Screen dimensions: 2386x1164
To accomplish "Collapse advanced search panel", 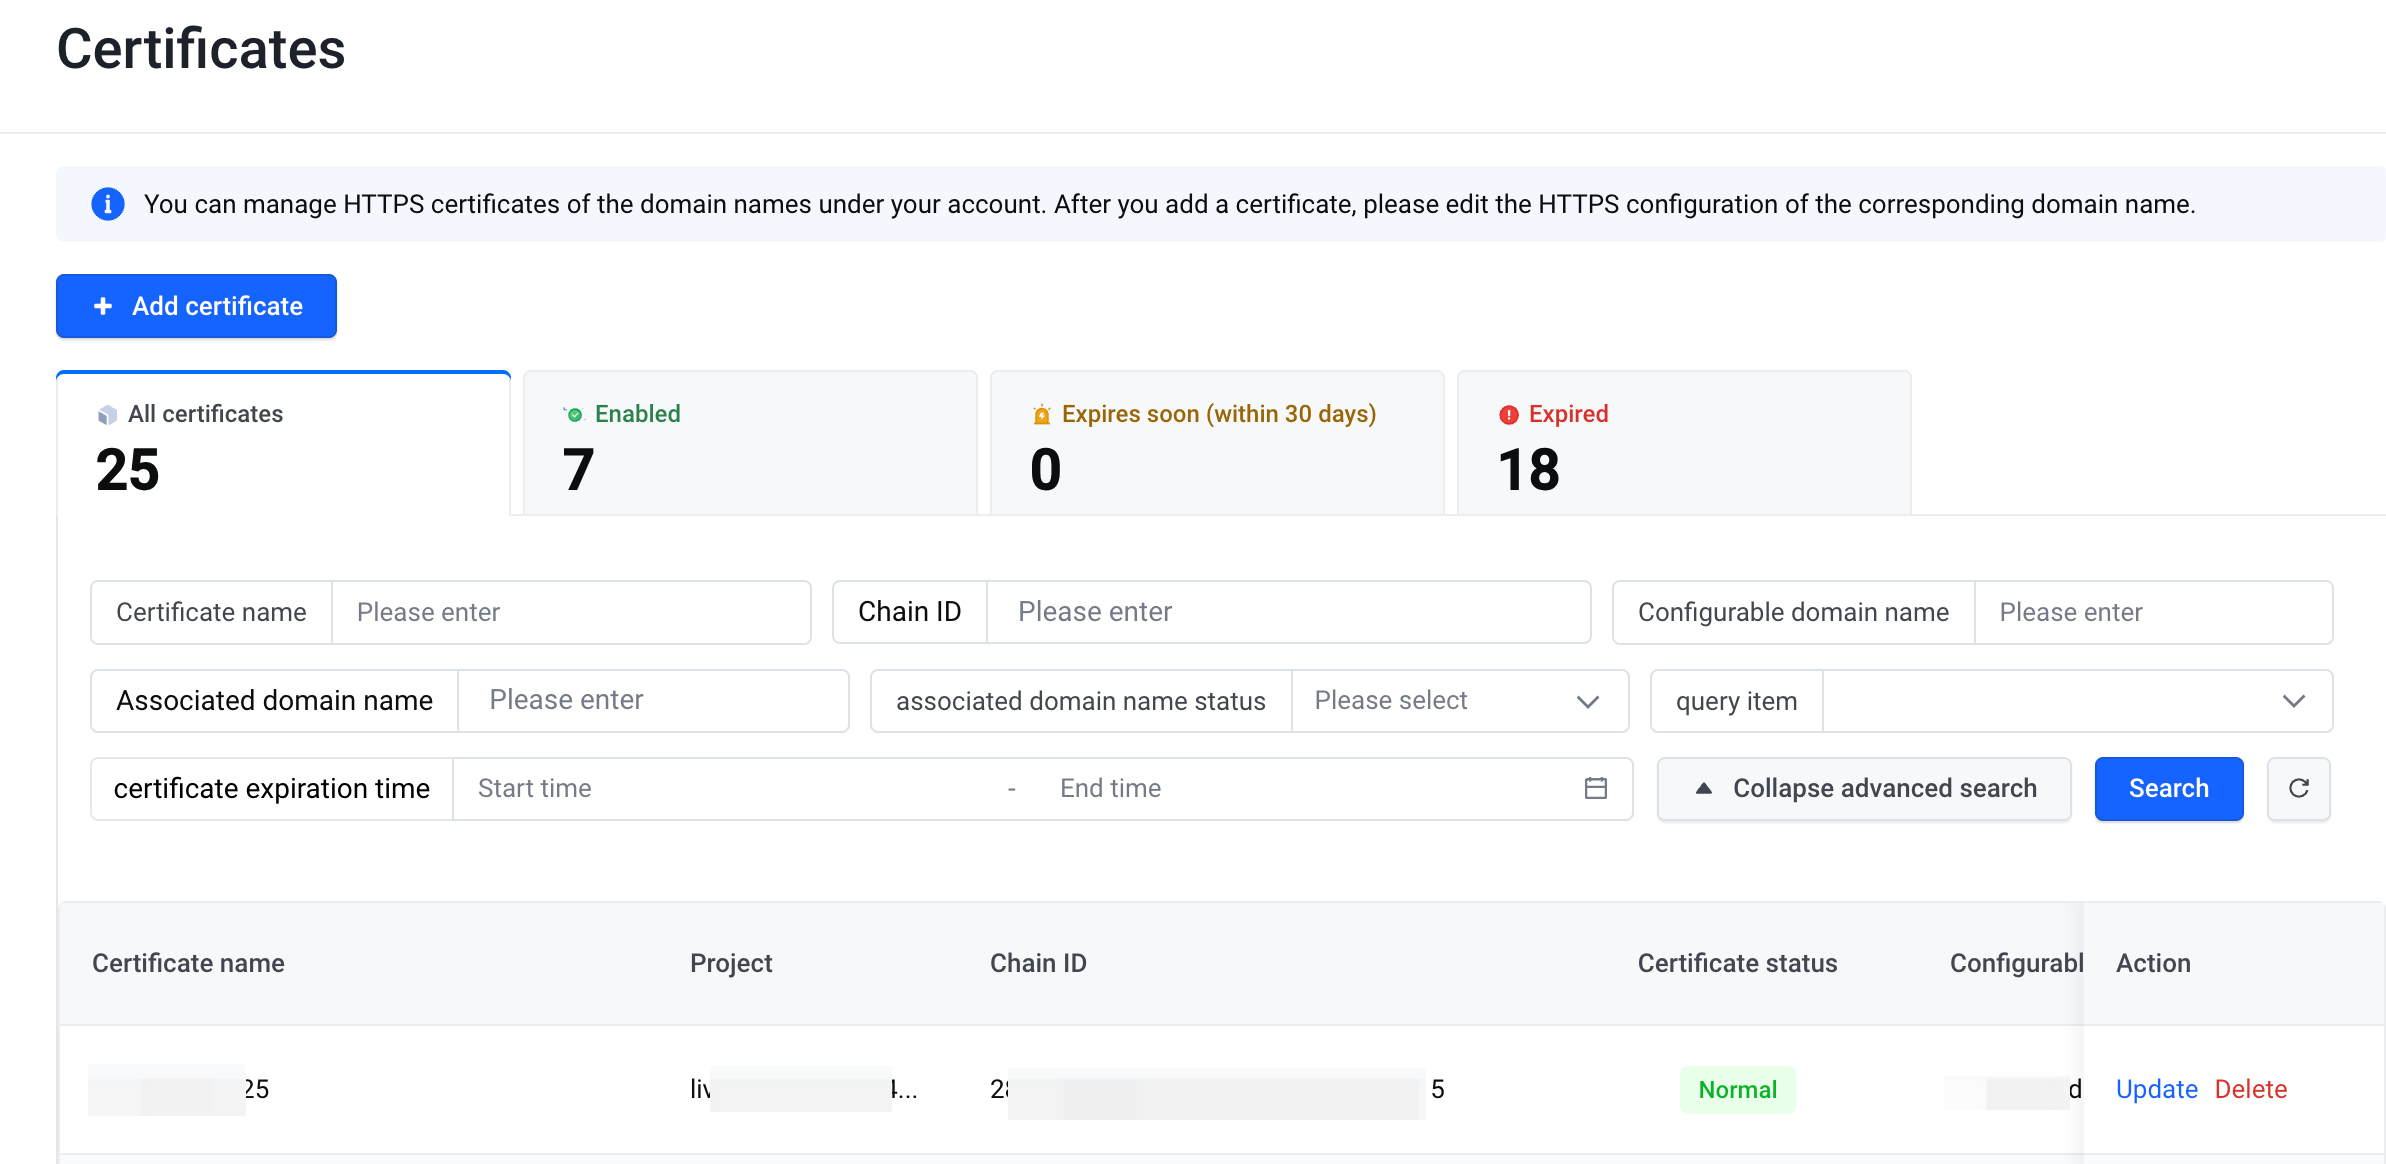I will click(x=1864, y=788).
